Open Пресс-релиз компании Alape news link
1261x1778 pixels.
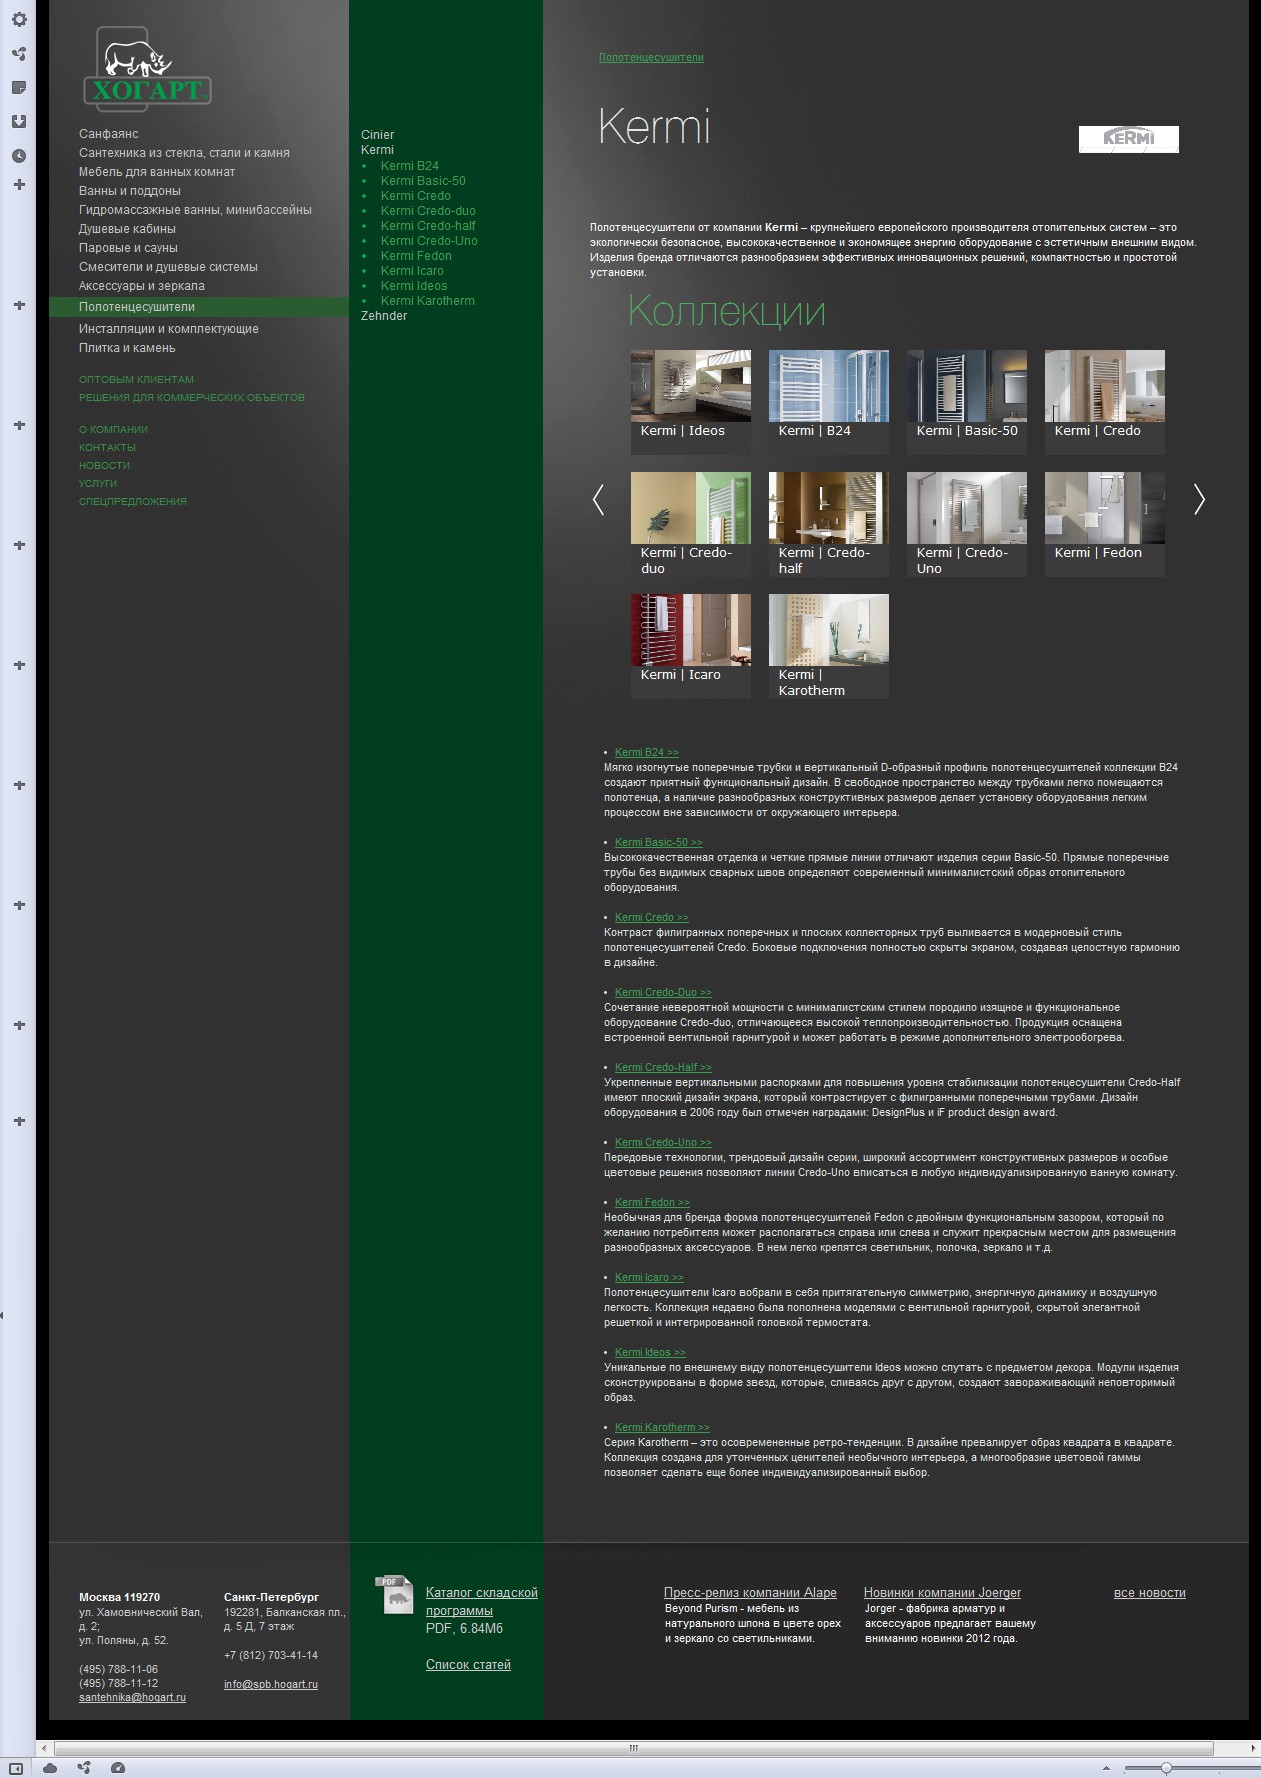(750, 1593)
